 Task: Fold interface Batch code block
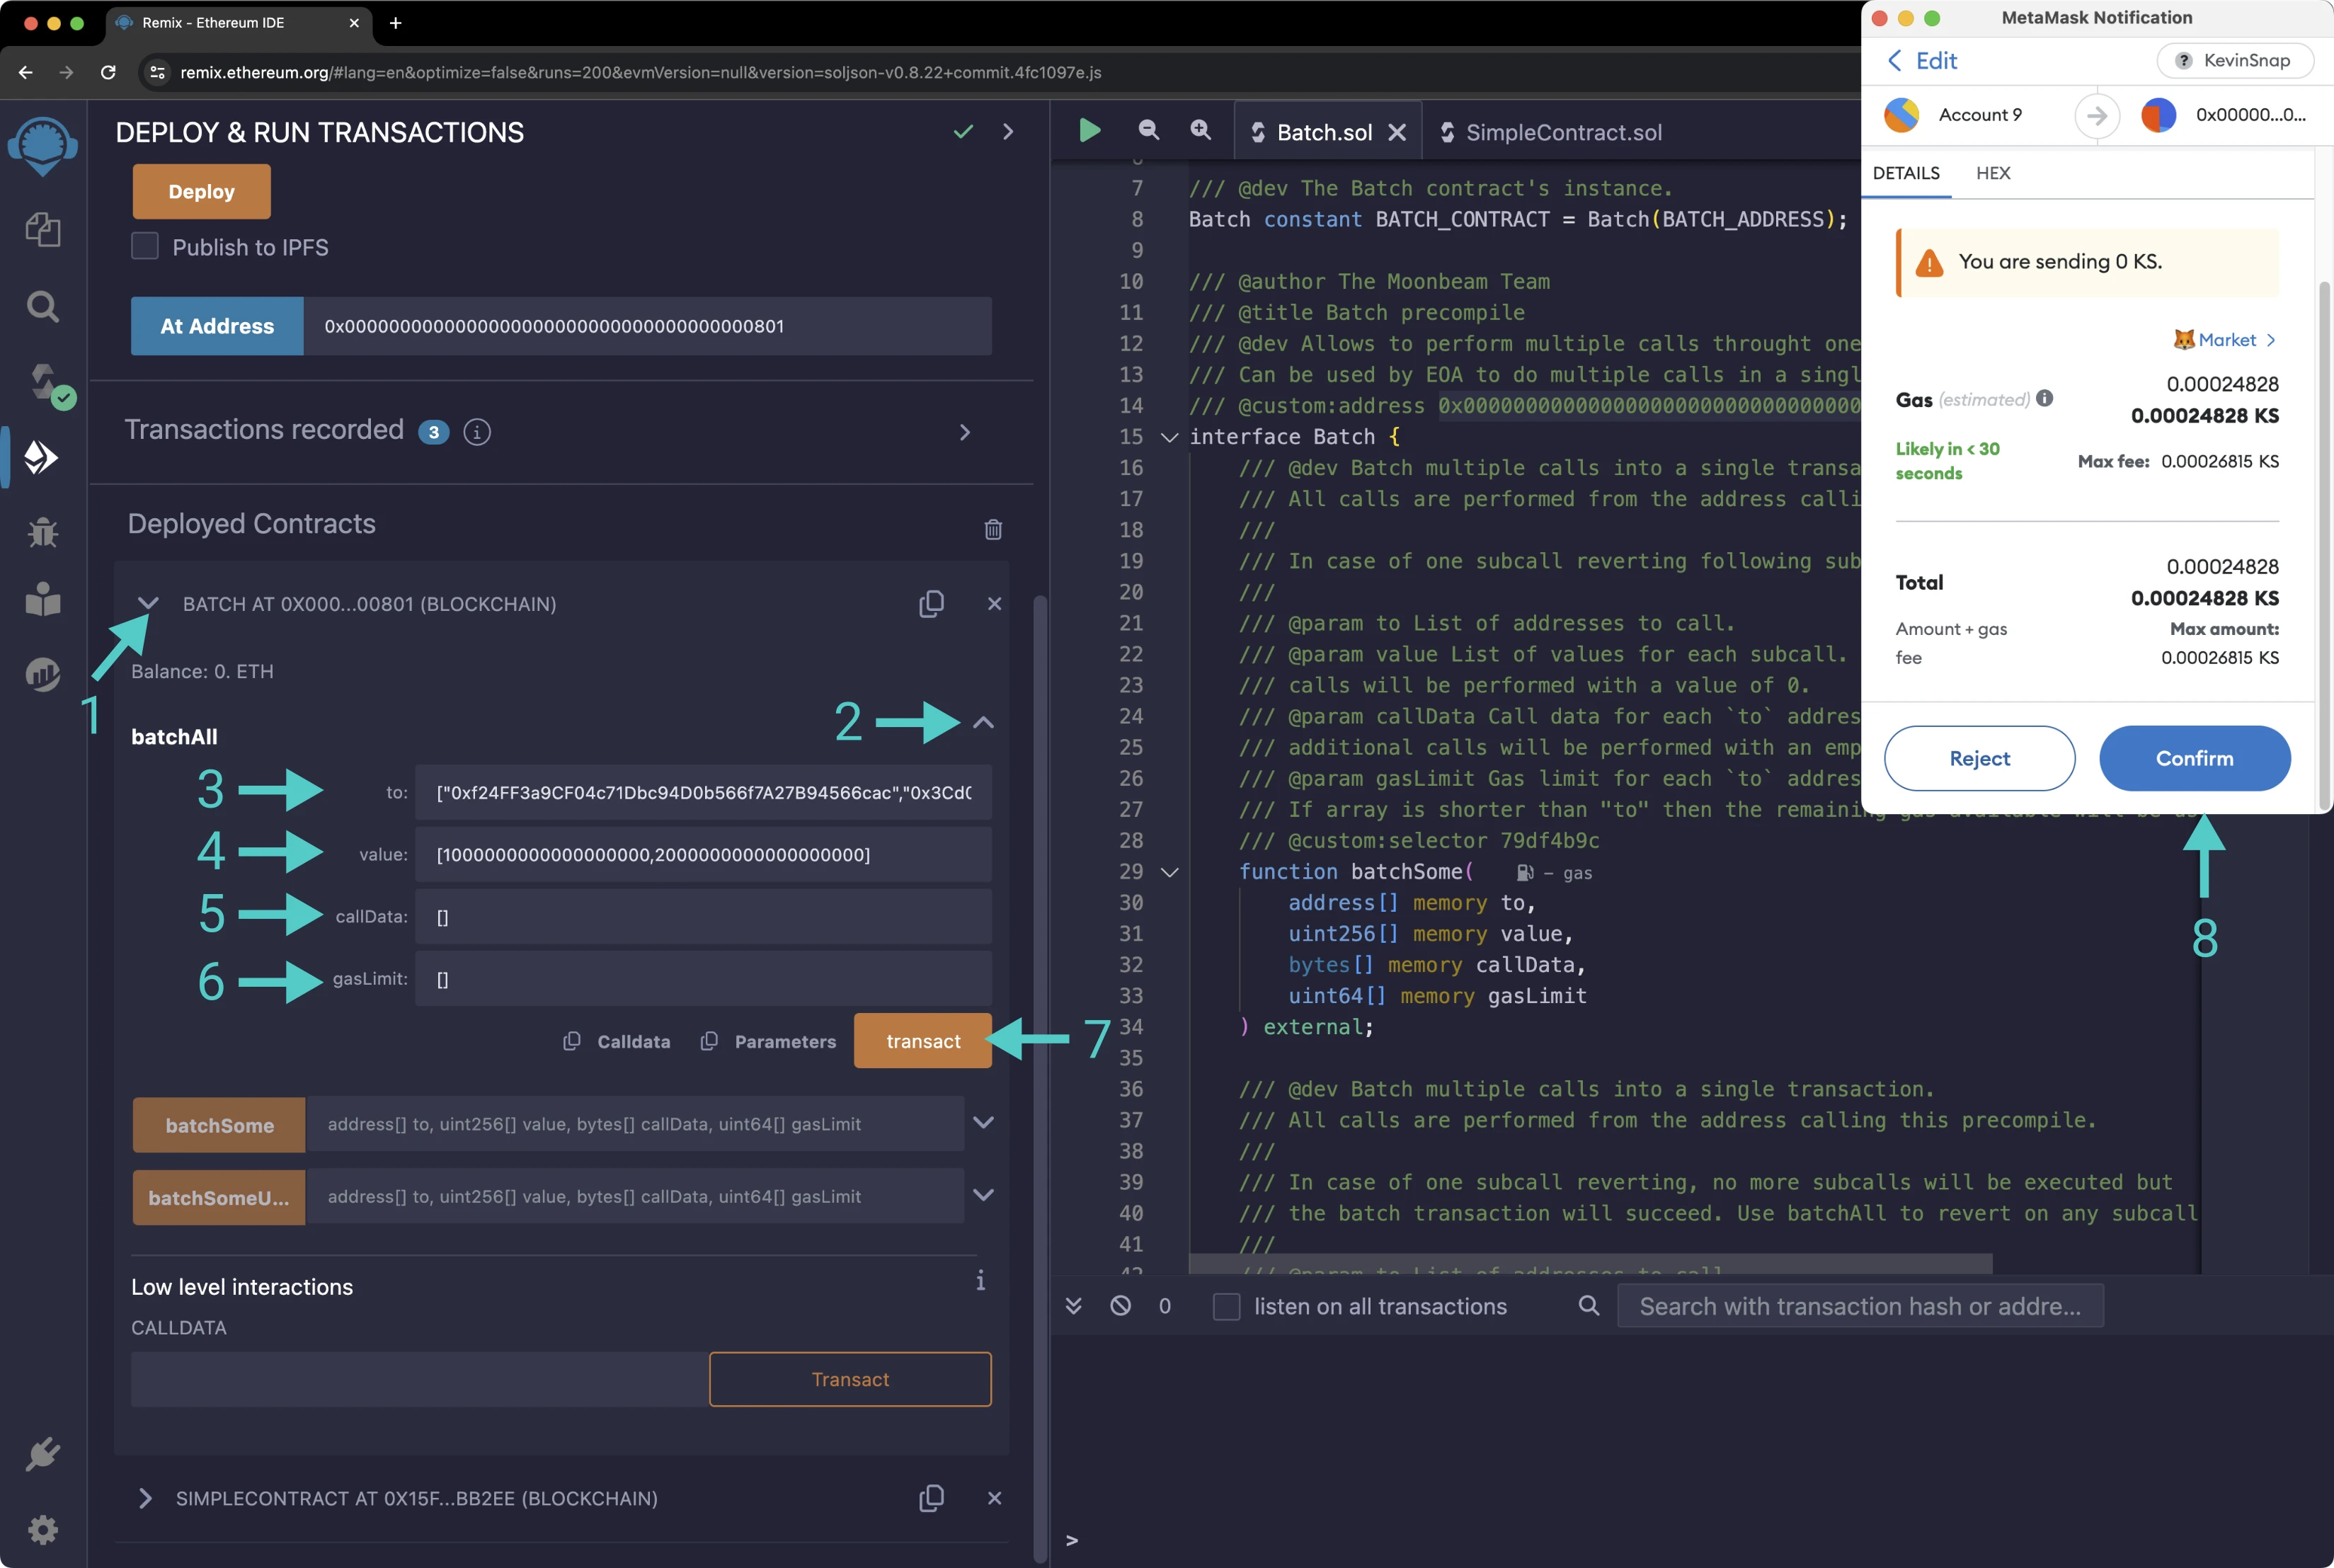pyautogui.click(x=1169, y=437)
